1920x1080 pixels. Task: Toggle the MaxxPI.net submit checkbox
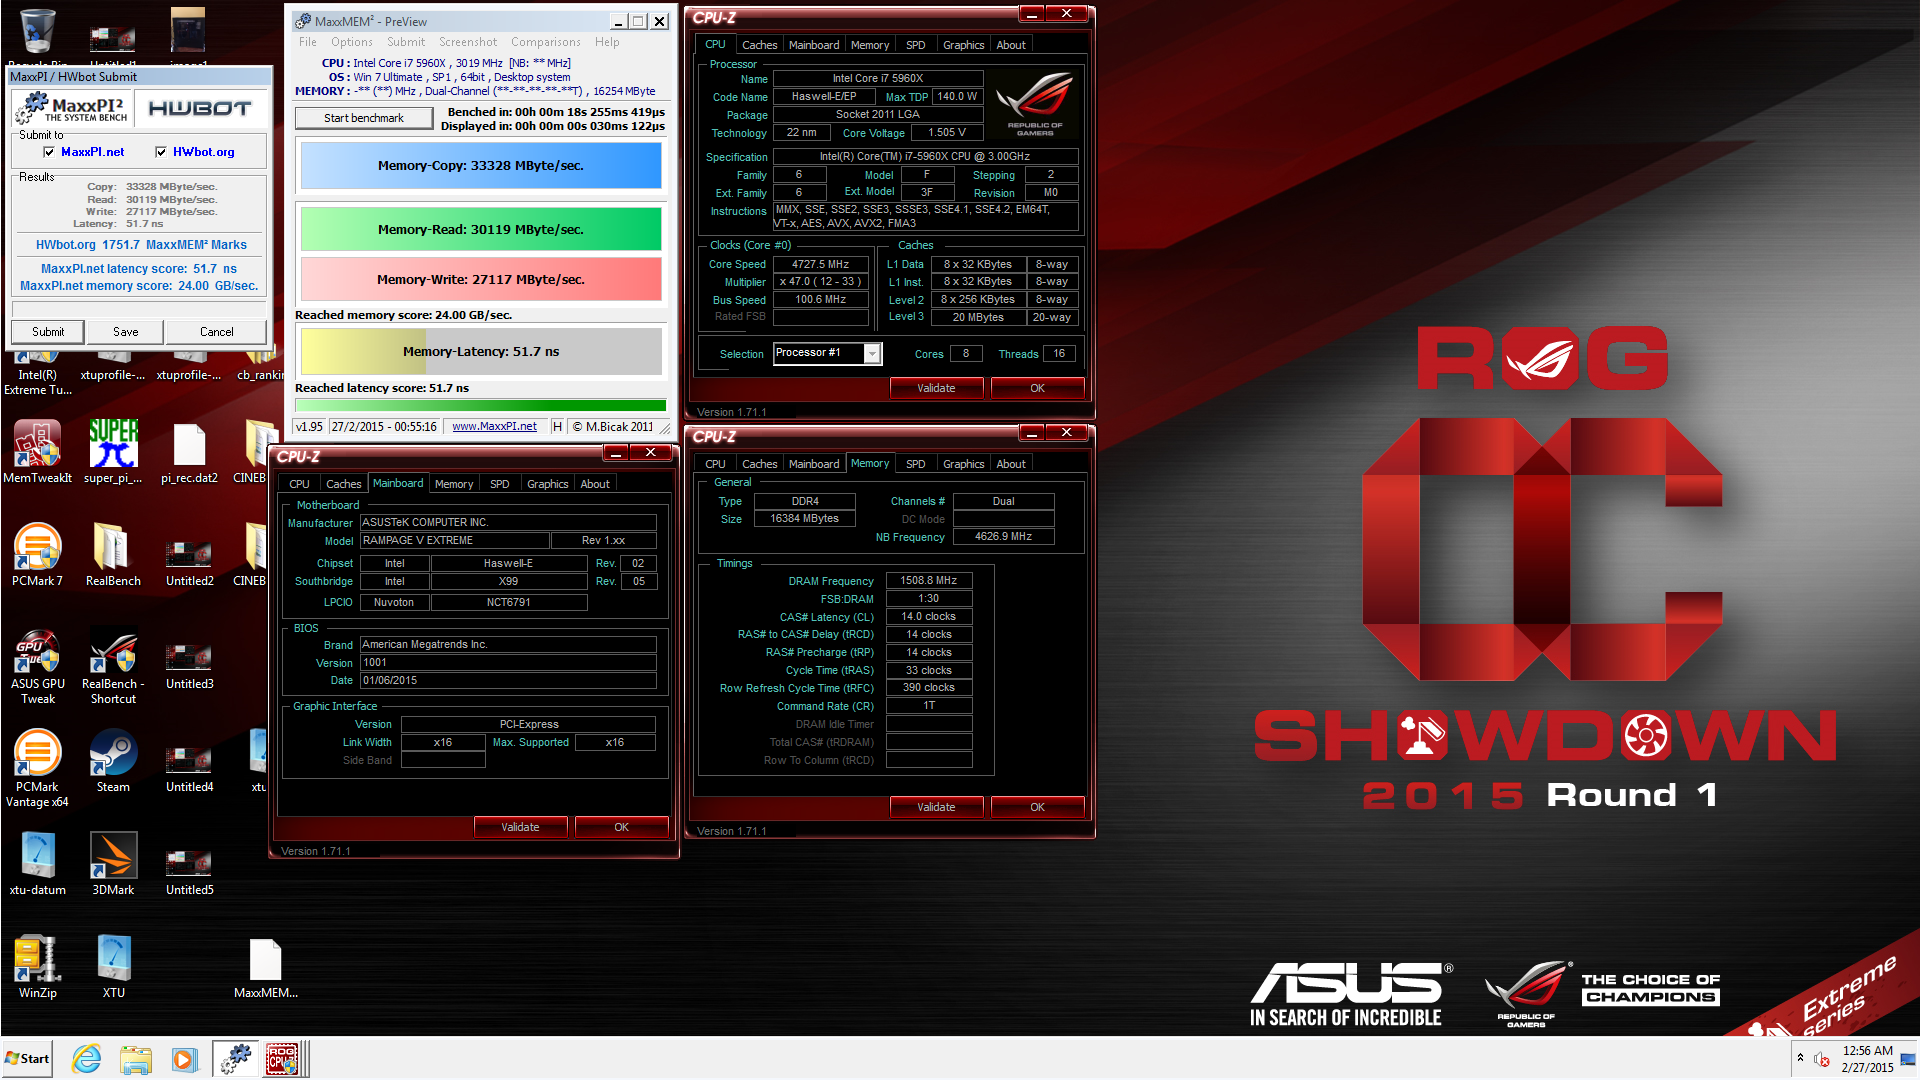pos(49,152)
